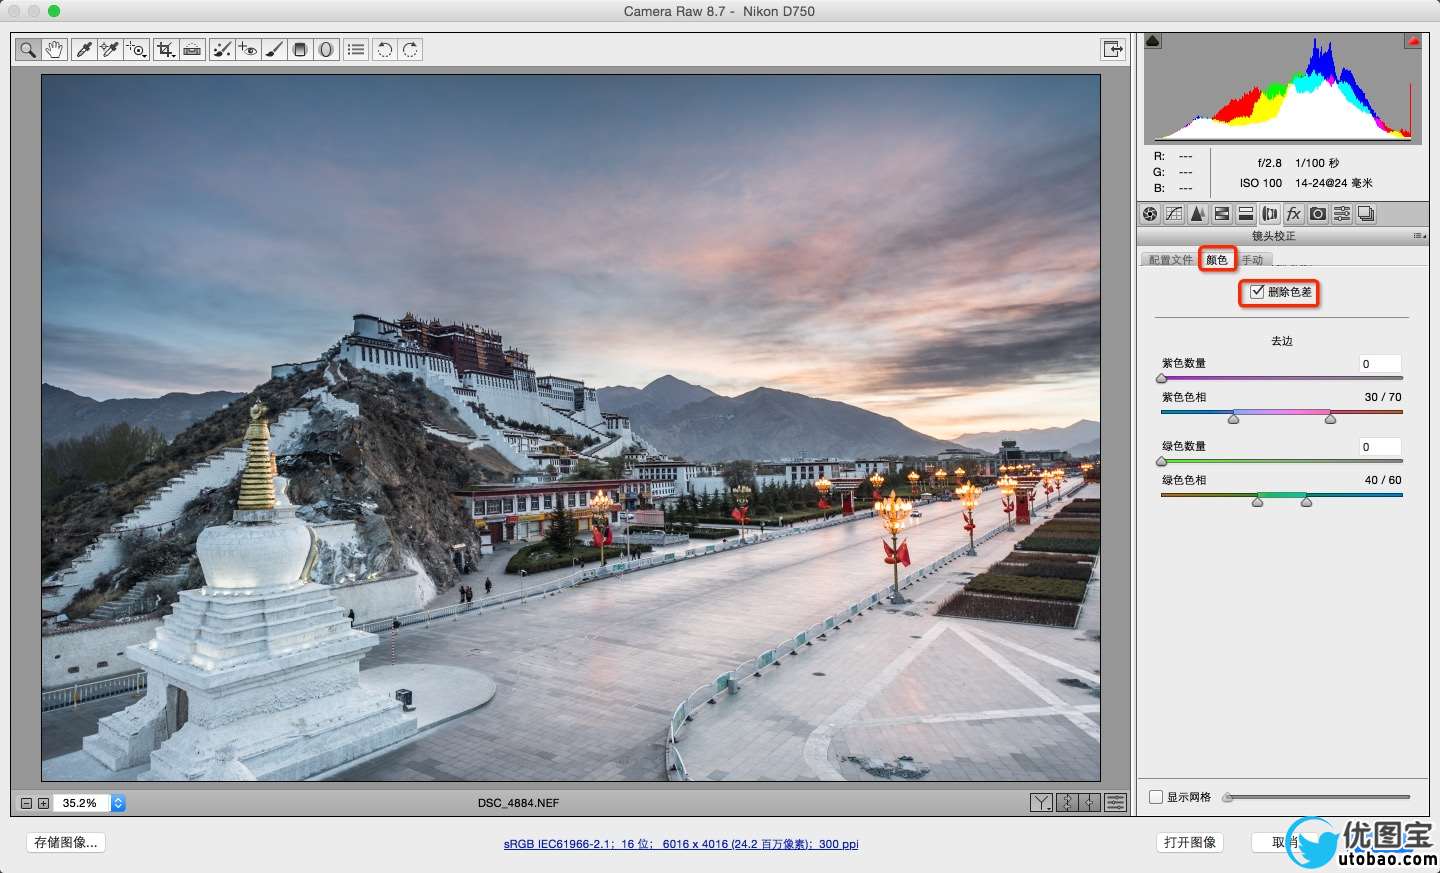The image size is (1440, 873).
Task: Click the 显示网格 grid size slider
Action: pyautogui.click(x=1316, y=797)
